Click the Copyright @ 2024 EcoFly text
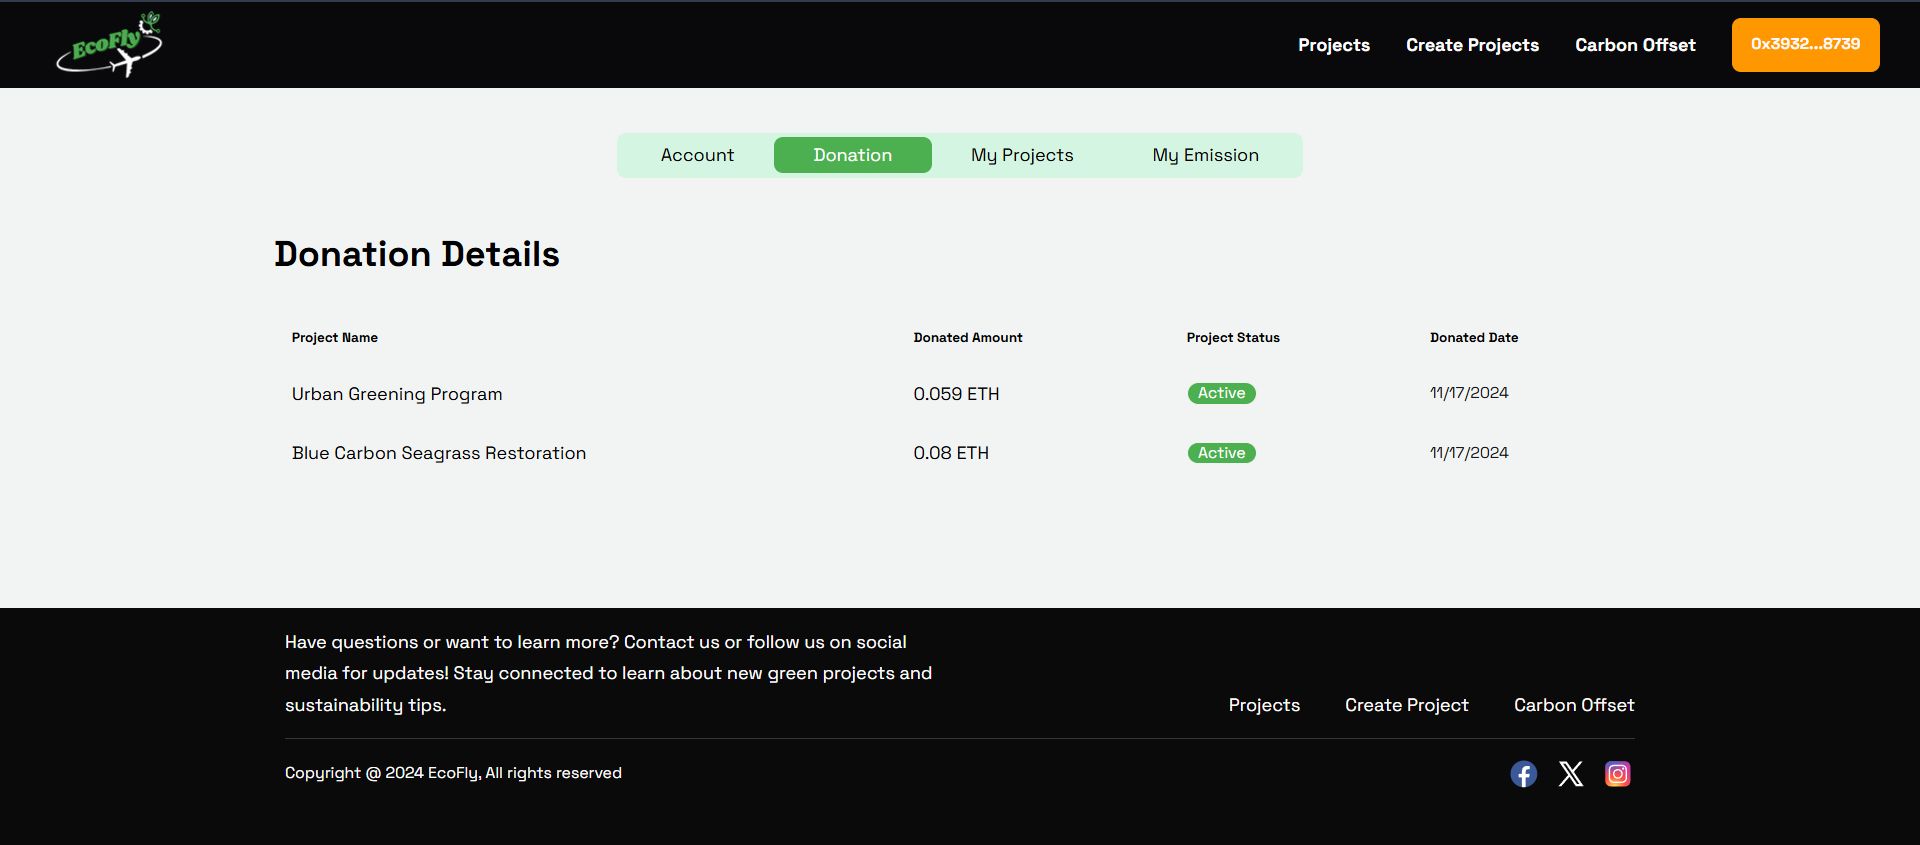This screenshot has width=1920, height=845. [453, 773]
